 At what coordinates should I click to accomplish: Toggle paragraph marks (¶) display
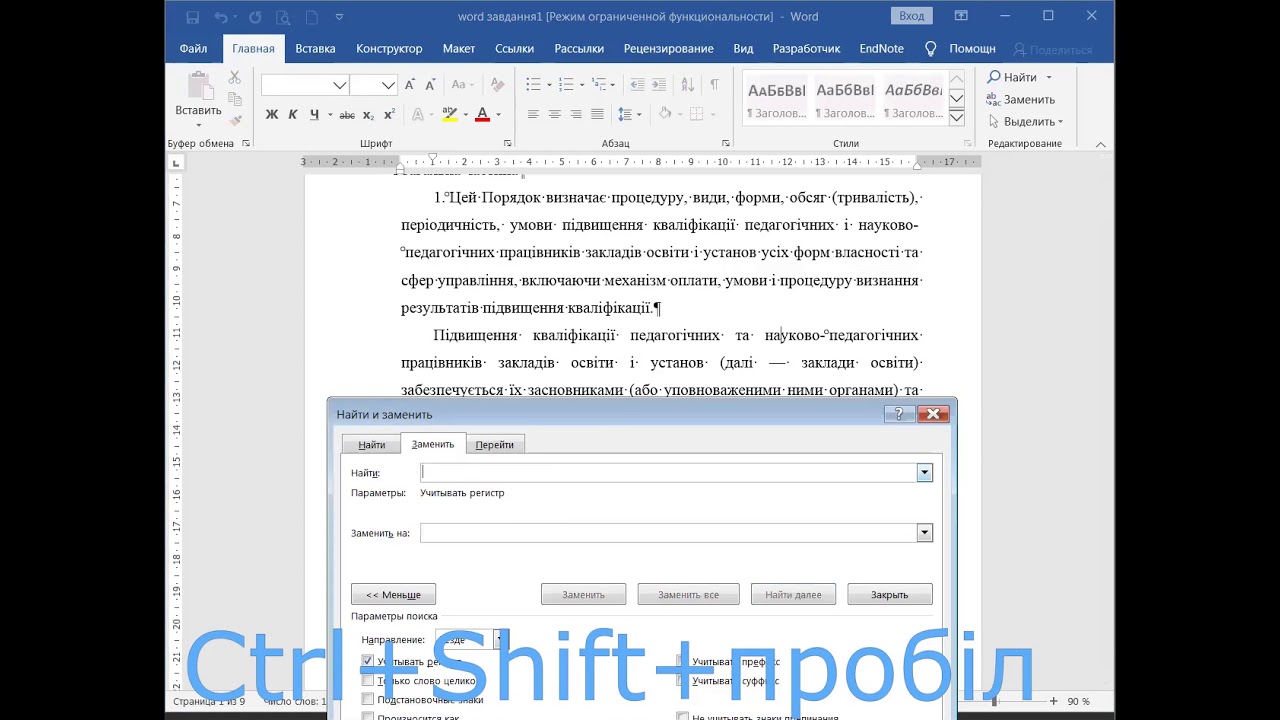coord(714,85)
